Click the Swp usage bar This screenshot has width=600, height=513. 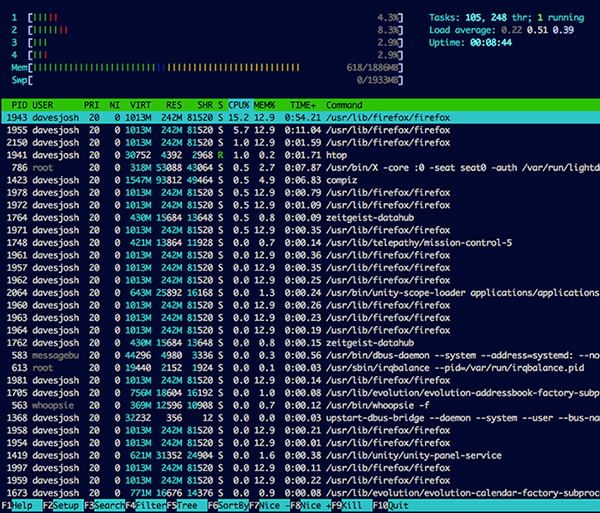click(x=207, y=80)
